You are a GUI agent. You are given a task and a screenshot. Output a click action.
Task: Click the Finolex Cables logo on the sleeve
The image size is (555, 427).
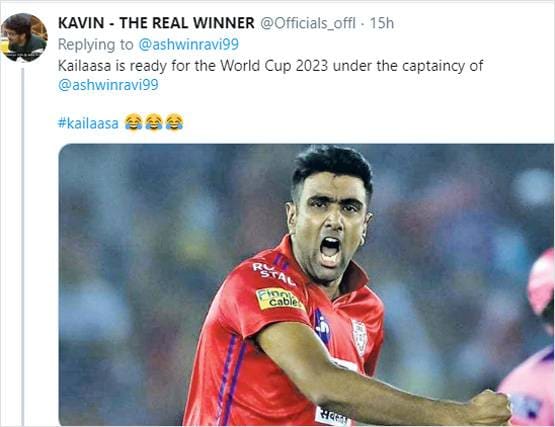[x=279, y=299]
